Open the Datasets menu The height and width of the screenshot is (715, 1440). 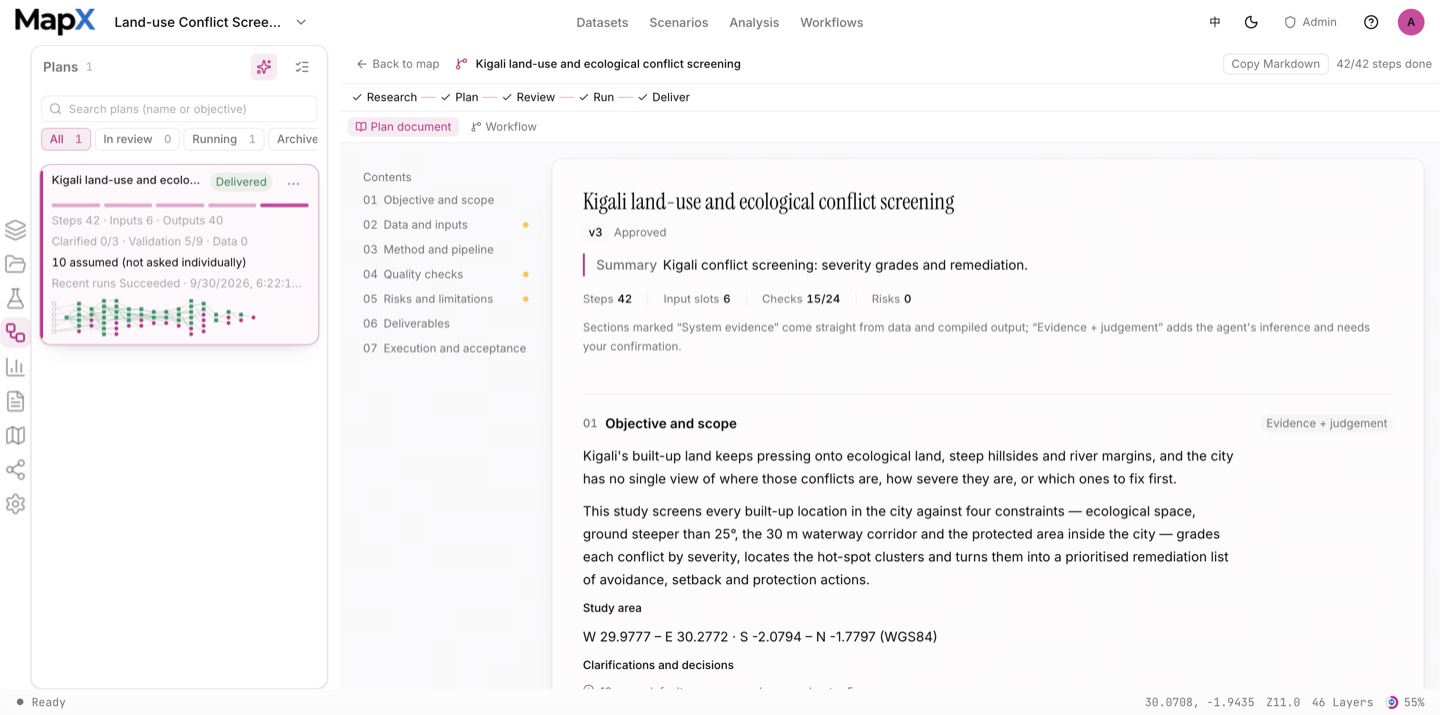click(602, 22)
